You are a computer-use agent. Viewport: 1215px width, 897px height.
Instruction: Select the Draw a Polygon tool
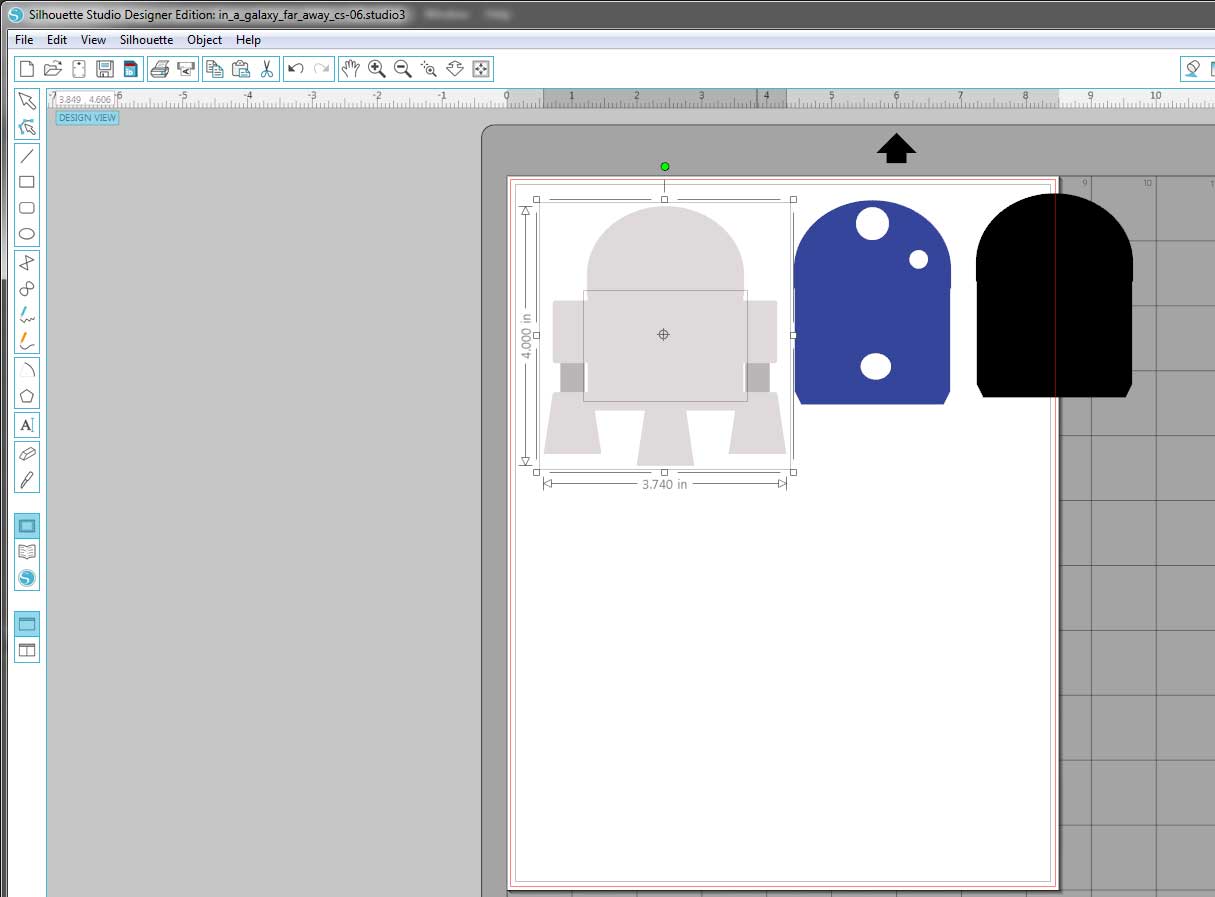point(27,396)
